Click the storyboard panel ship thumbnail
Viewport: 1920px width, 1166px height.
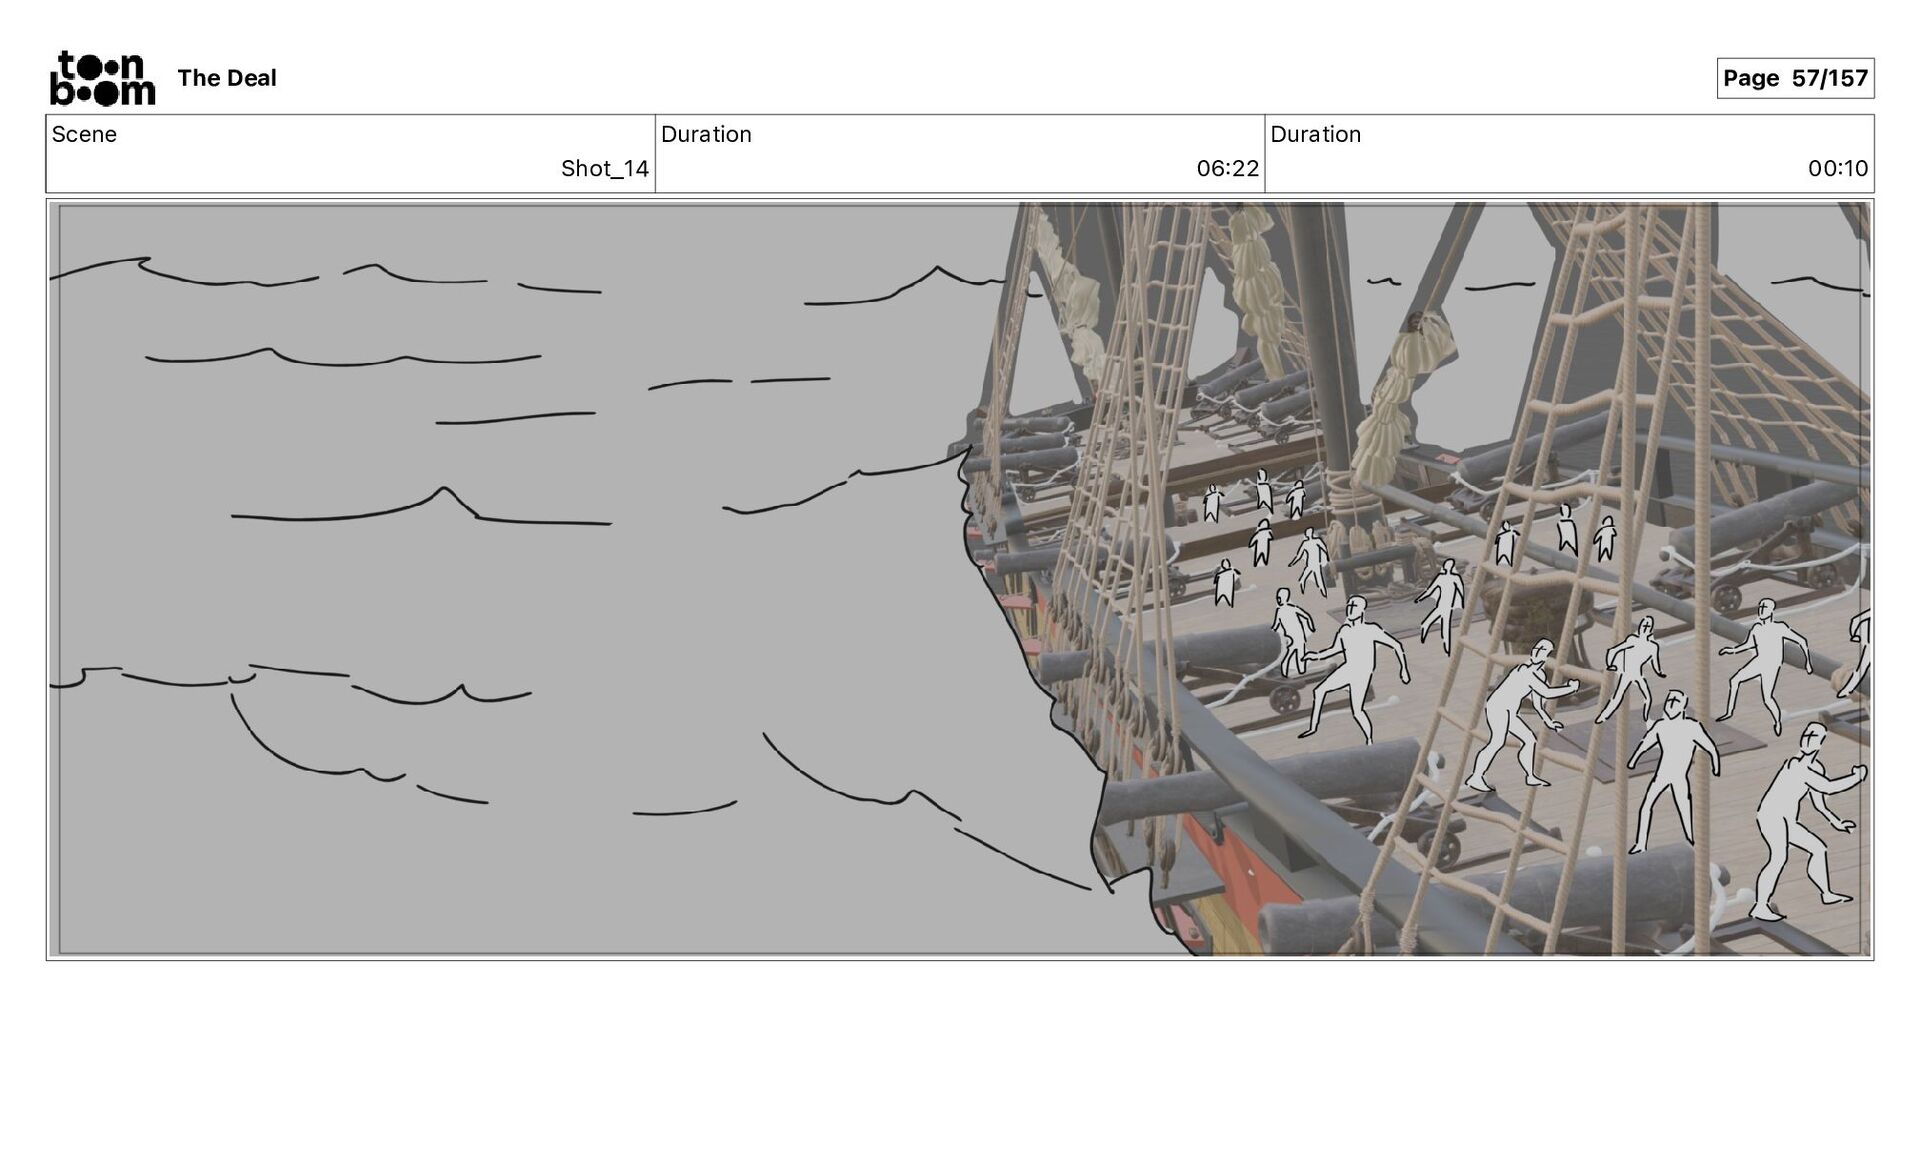(960, 580)
